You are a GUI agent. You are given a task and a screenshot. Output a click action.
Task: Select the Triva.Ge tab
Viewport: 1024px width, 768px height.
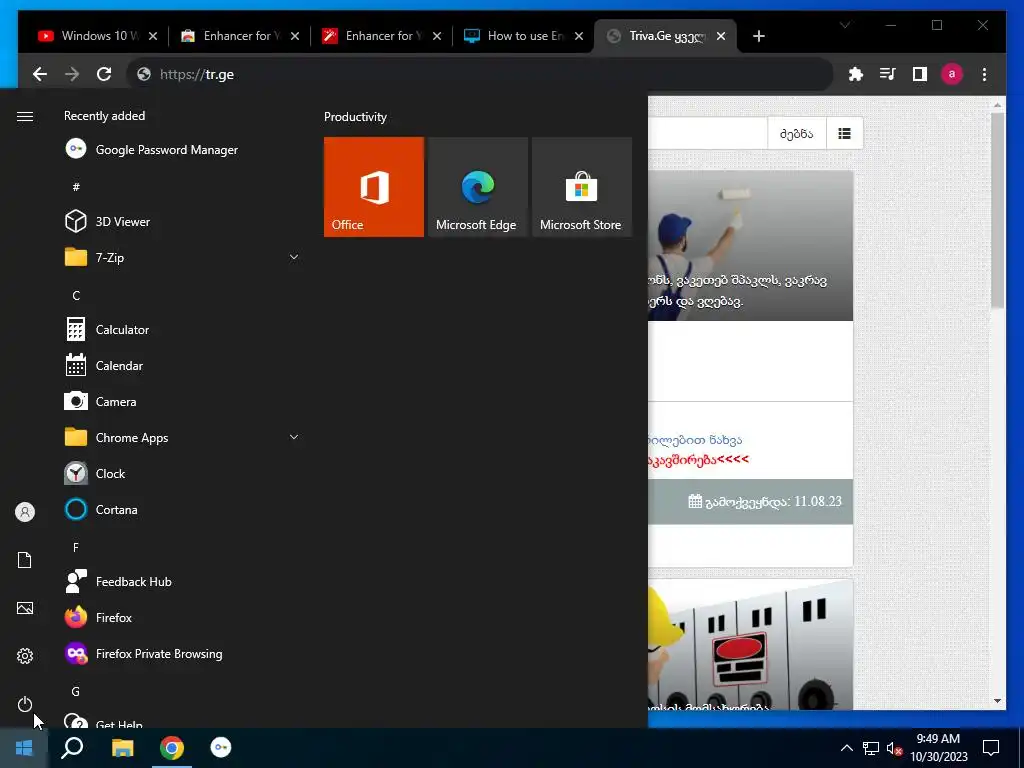[x=665, y=36]
